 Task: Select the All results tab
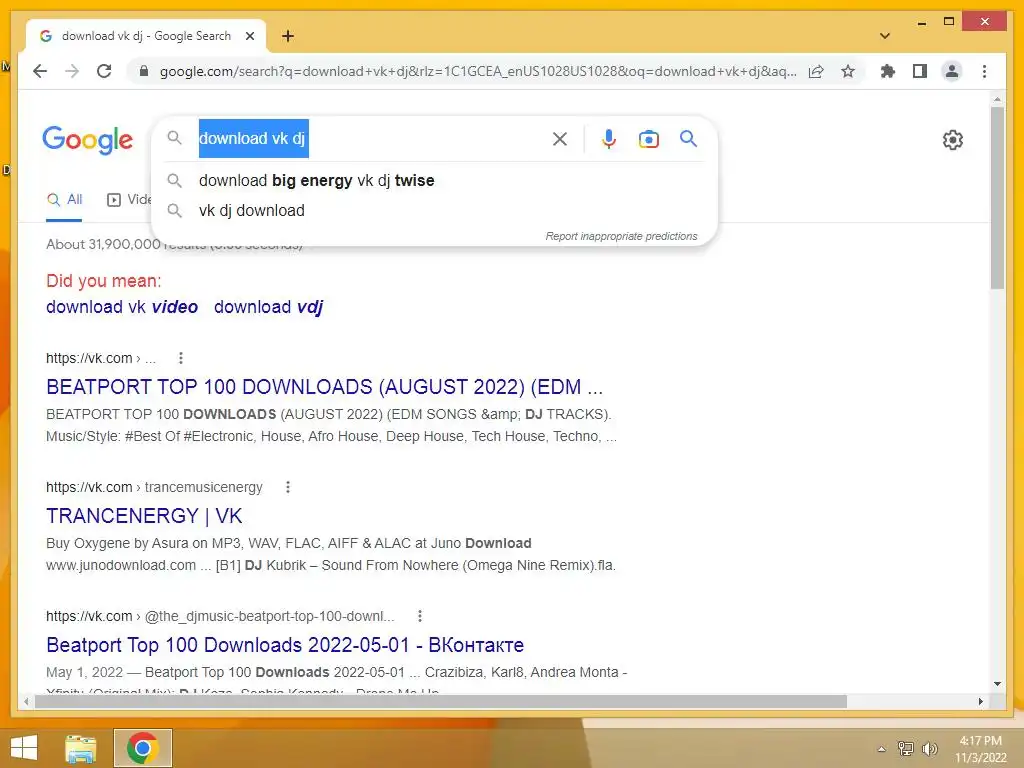click(x=65, y=200)
